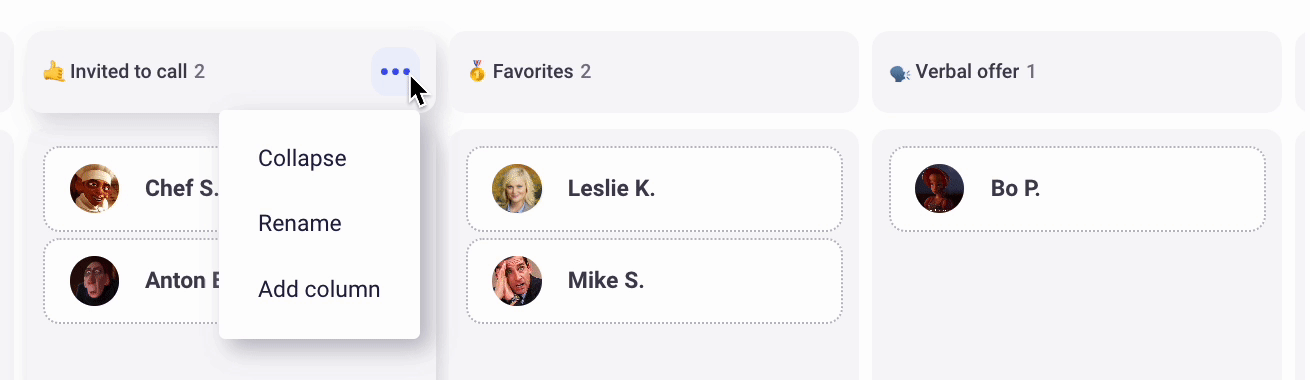The height and width of the screenshot is (380, 1310).
Task: Choose Add column from the menu
Action: point(319,289)
